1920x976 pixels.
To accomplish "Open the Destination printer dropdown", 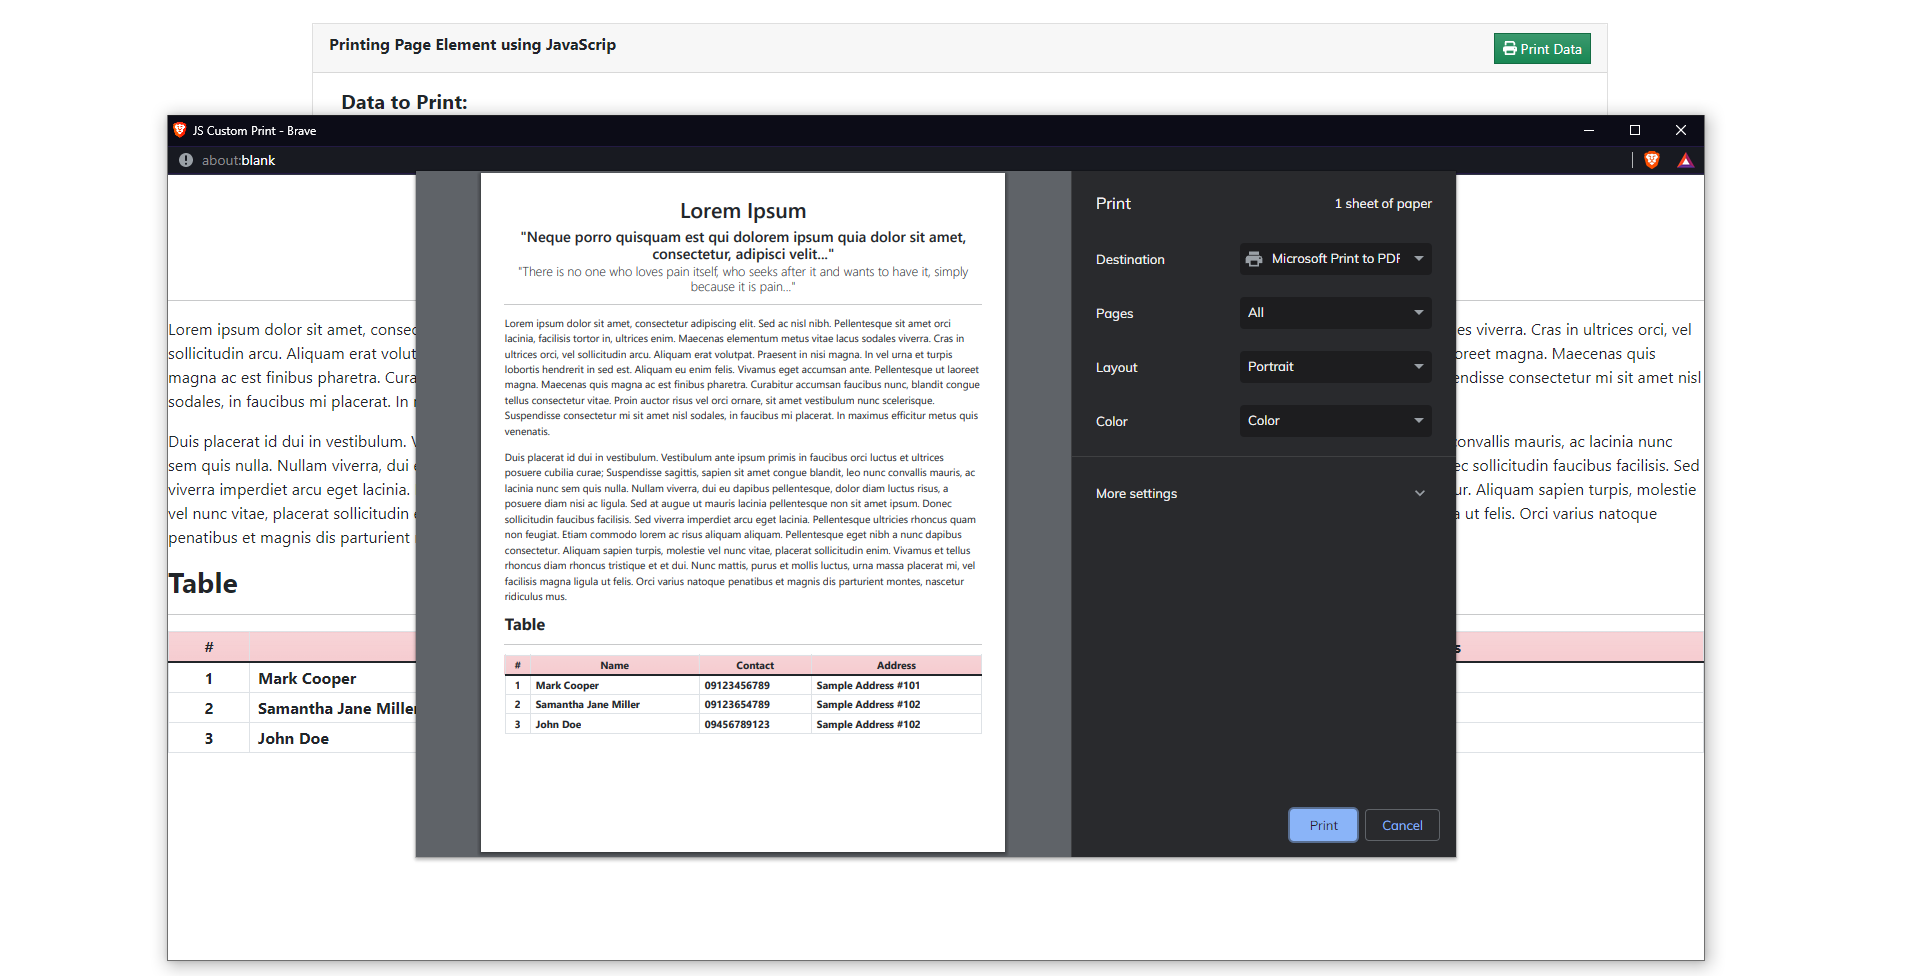I will 1335,259.
